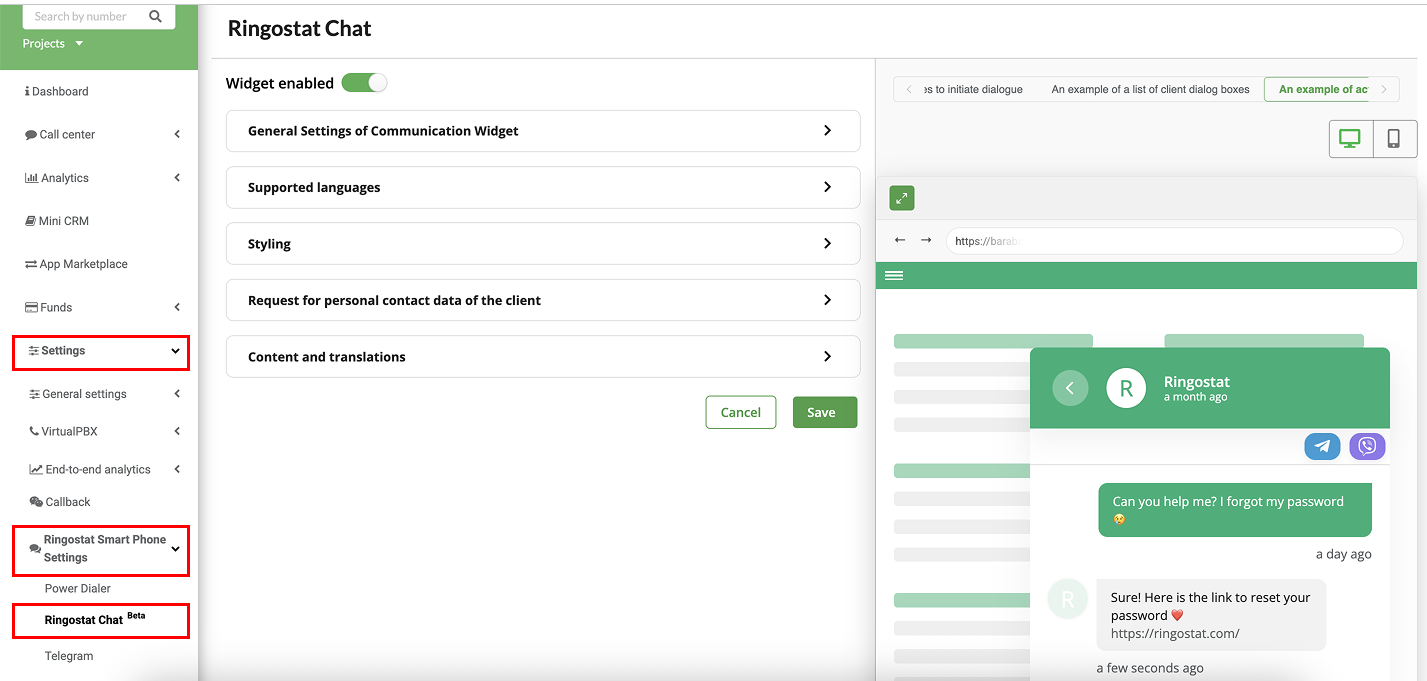Click the Telegram icon in chat preview
This screenshot has height=681, width=1427.
coord(1322,446)
